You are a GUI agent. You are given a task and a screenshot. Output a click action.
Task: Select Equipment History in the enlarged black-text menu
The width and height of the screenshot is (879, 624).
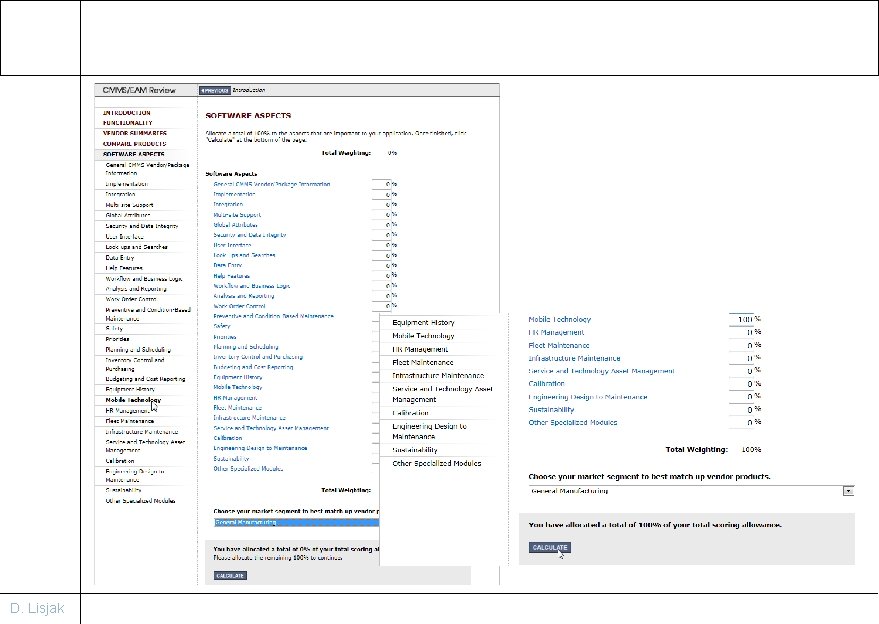[x=423, y=322]
